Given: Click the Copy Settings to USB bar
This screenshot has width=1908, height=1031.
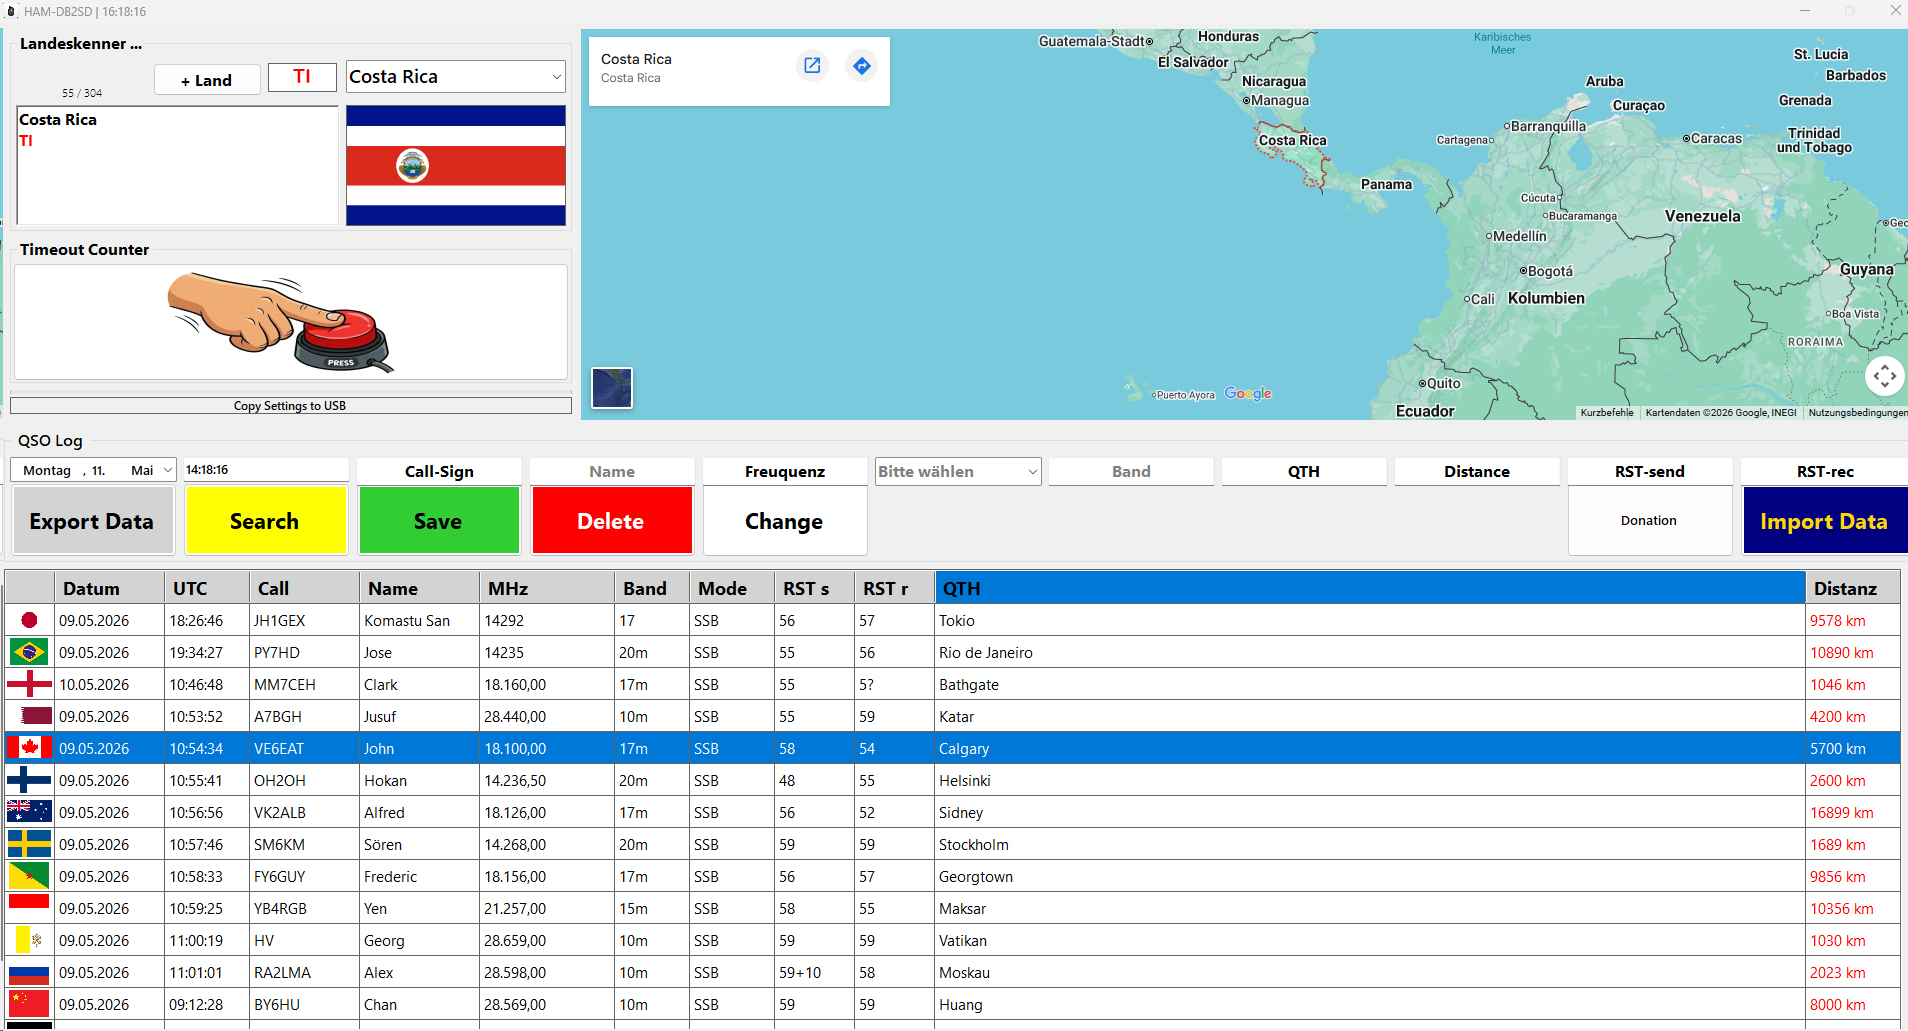Looking at the screenshot, I should coord(290,406).
